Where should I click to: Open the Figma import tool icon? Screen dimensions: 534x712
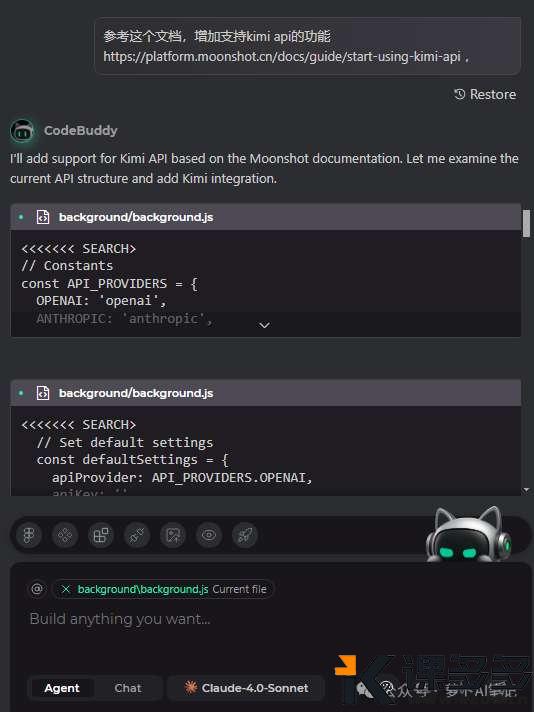point(29,535)
